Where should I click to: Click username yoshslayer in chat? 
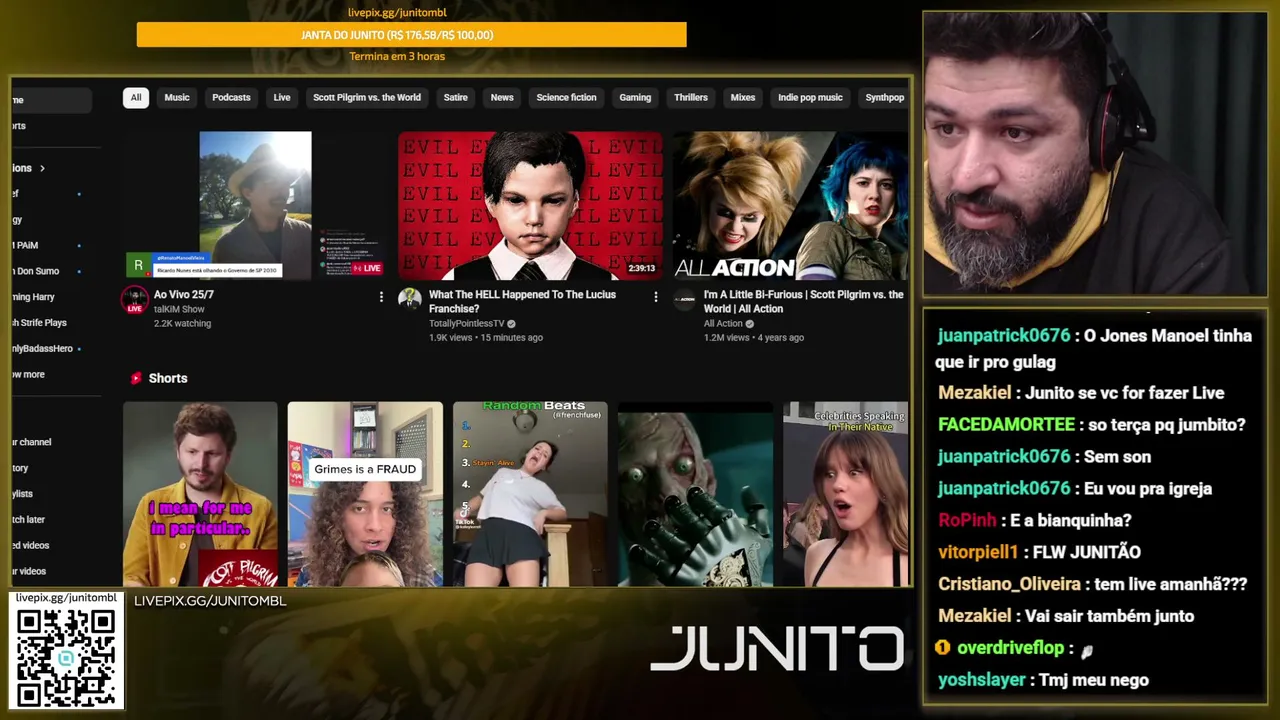982,680
